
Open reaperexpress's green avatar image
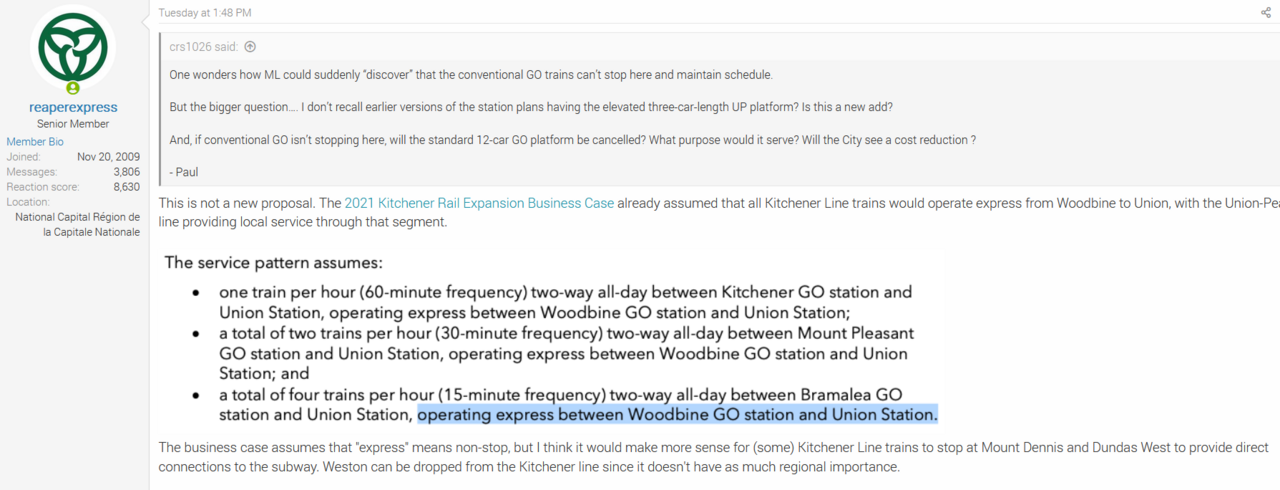[x=74, y=48]
